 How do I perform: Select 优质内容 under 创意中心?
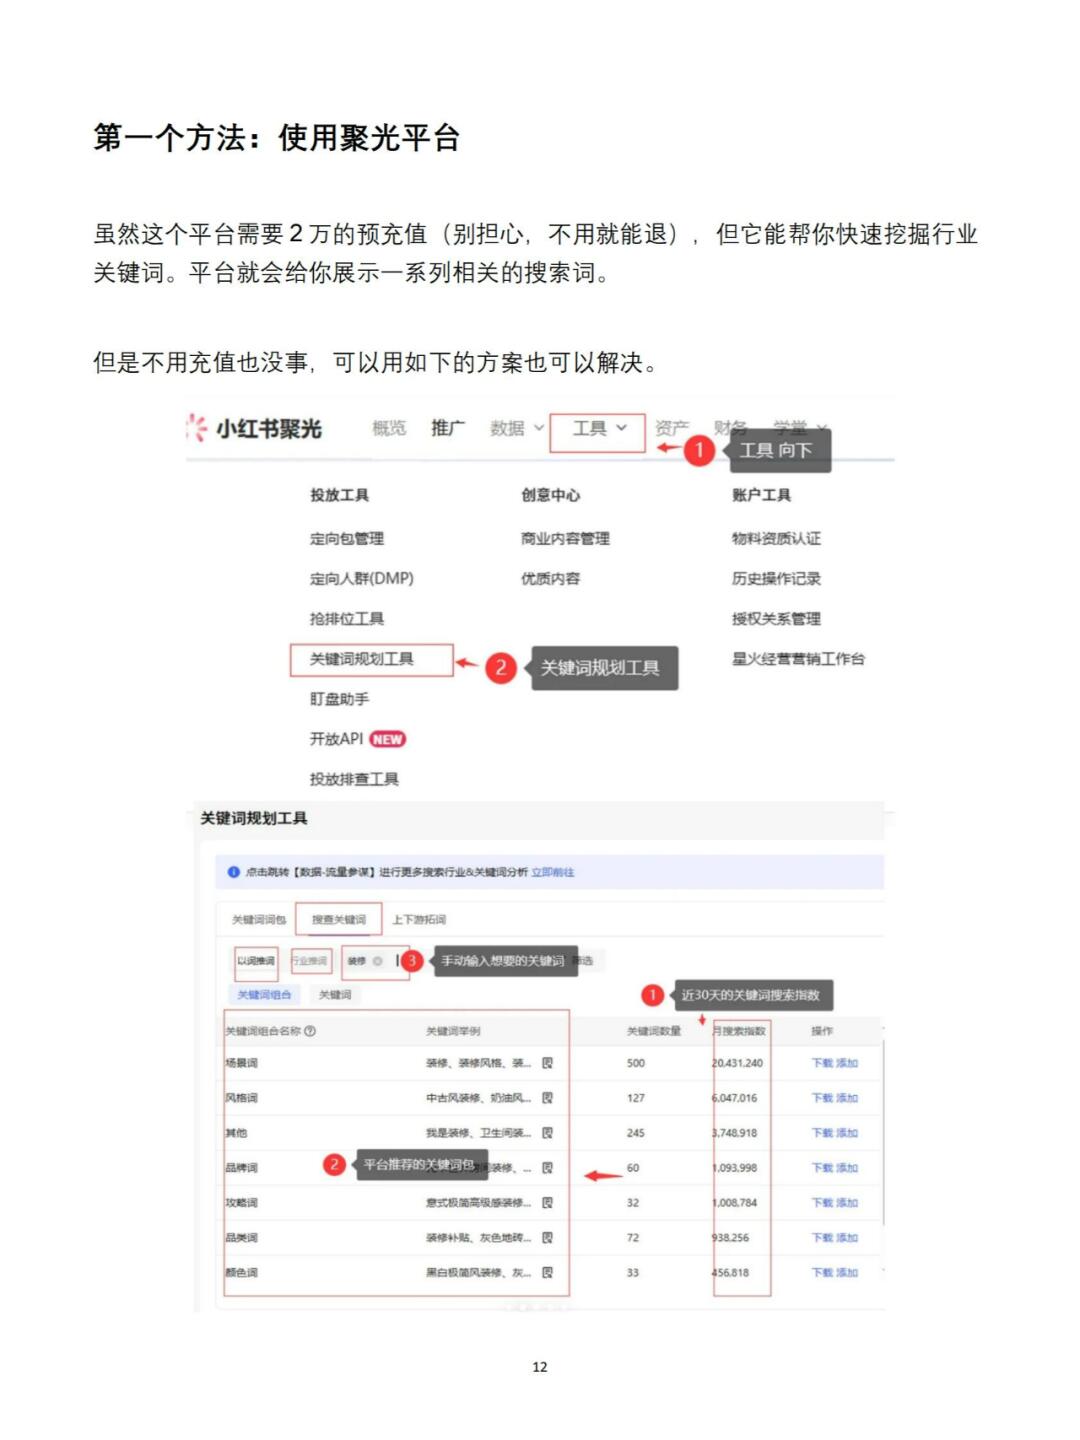550,578
